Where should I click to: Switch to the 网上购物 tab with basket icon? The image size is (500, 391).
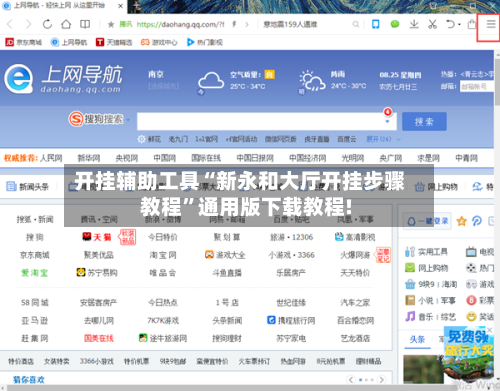click(x=436, y=187)
